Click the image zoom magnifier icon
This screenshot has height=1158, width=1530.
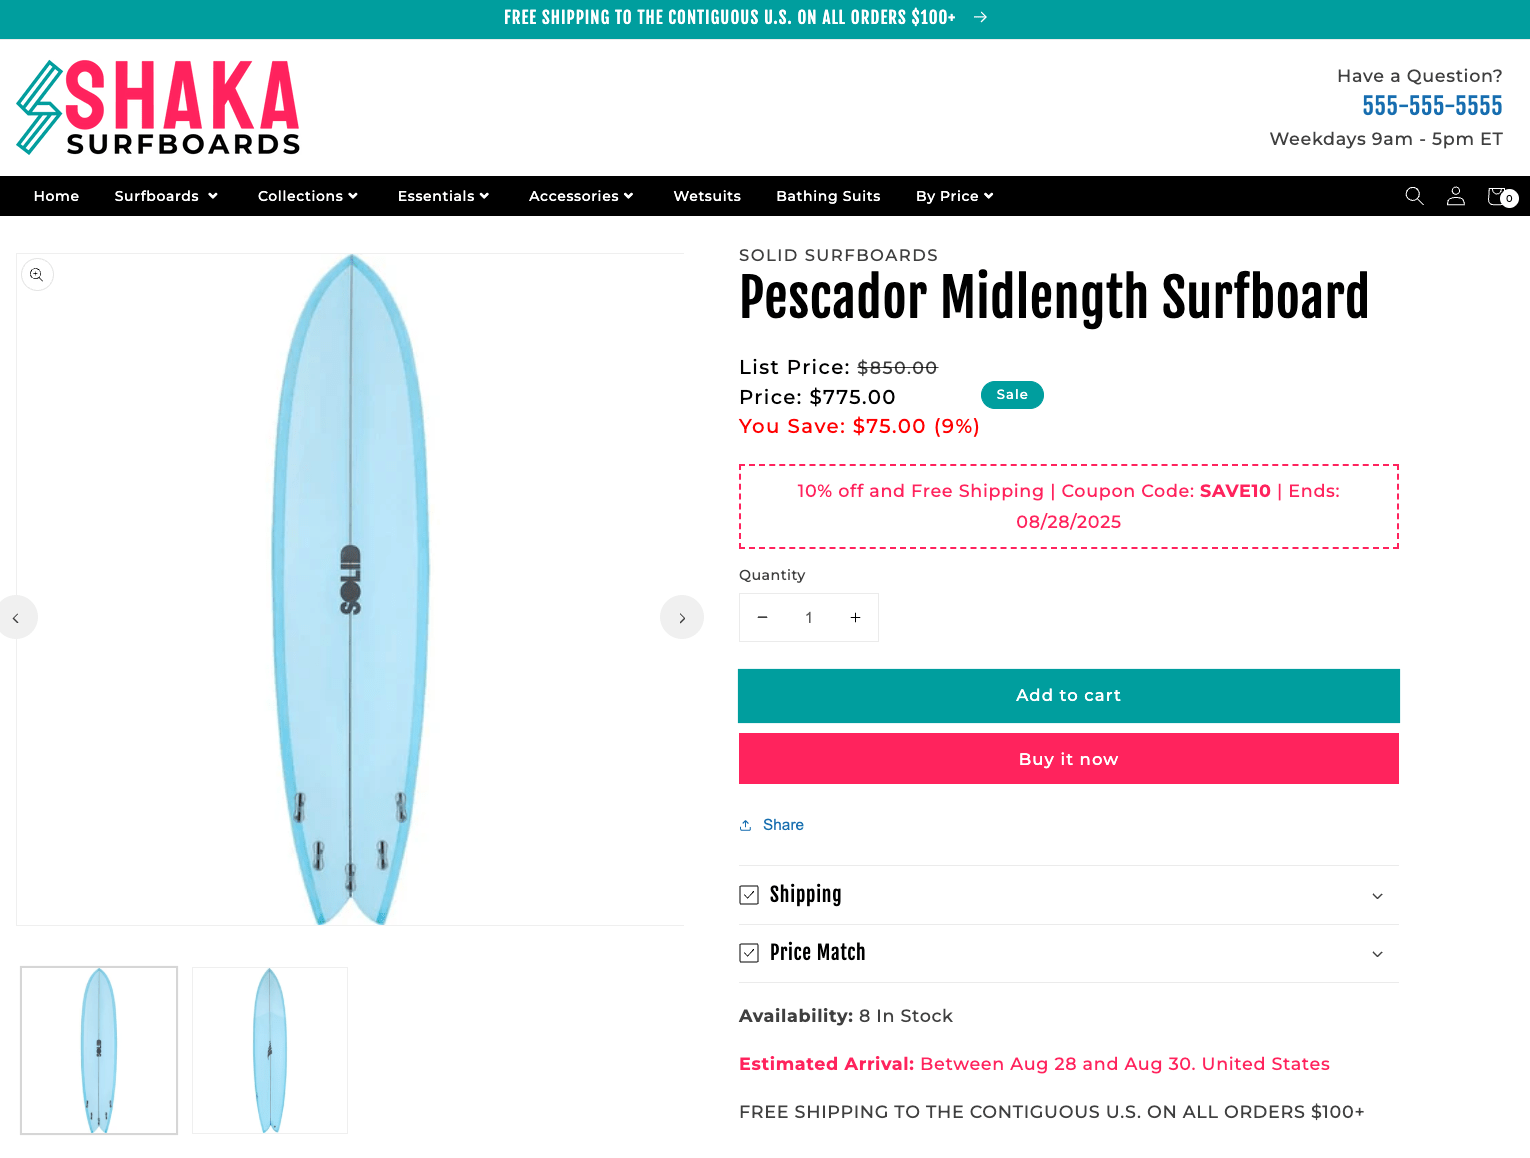(x=37, y=275)
